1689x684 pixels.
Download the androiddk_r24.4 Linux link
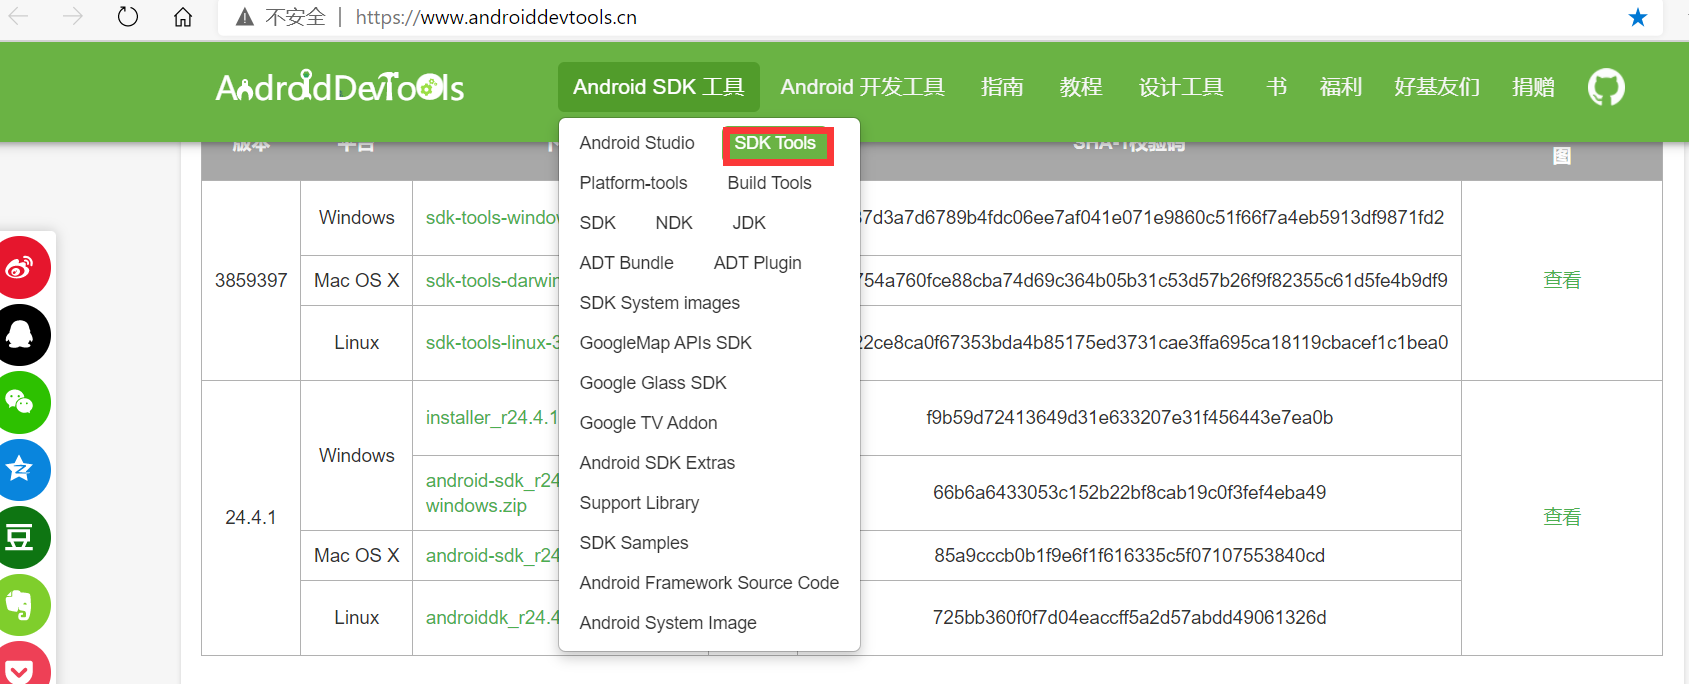point(492,618)
